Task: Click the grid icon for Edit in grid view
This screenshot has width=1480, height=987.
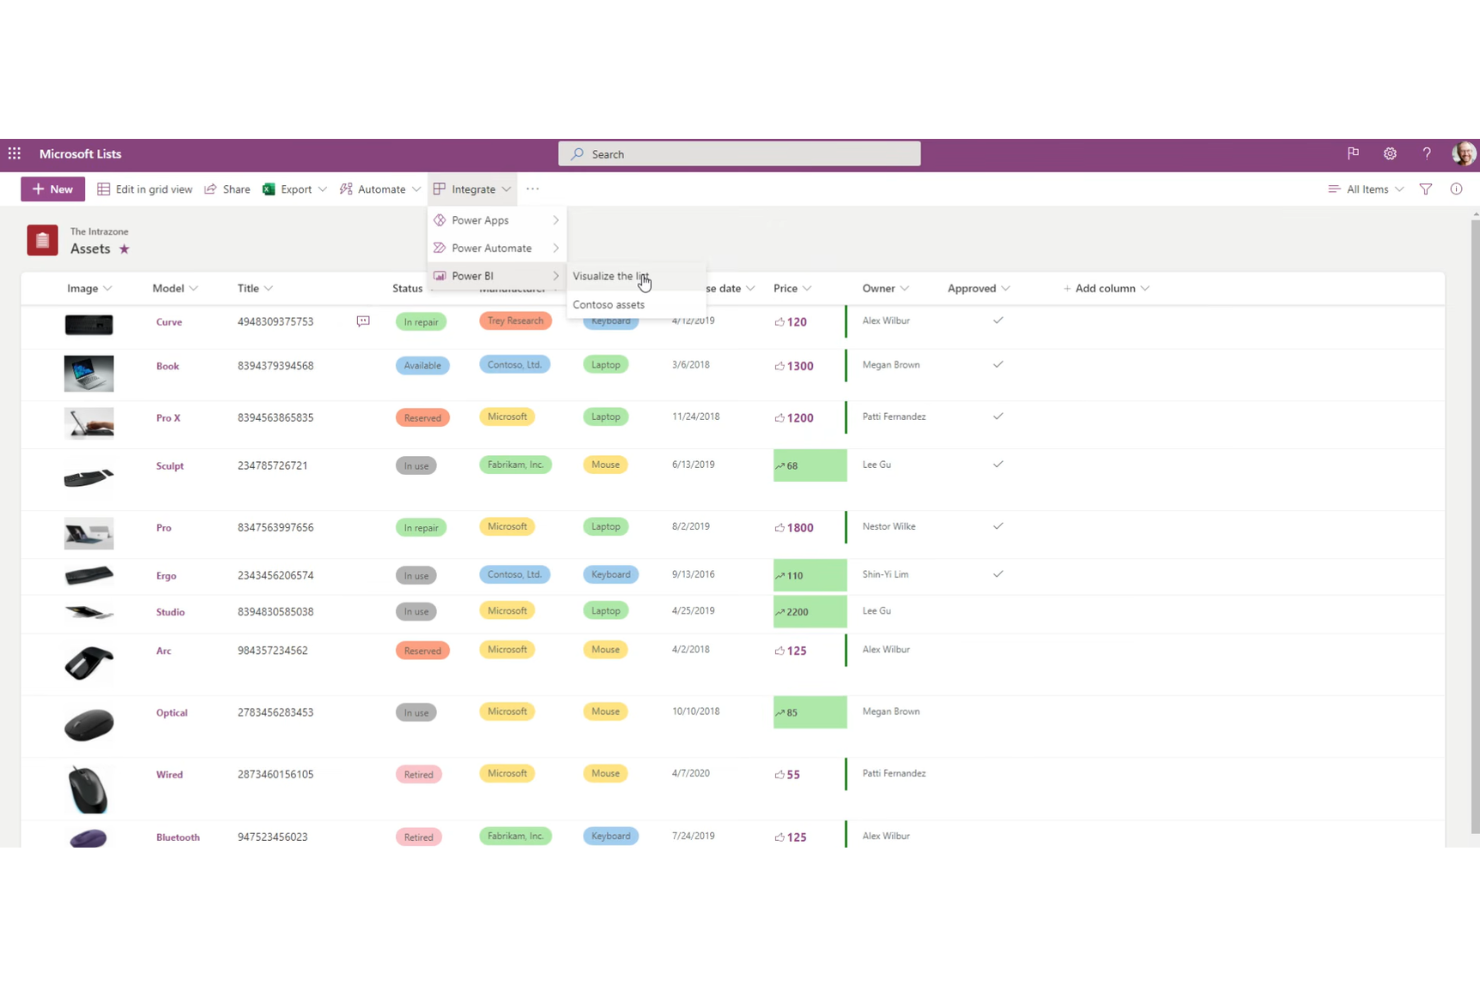Action: coord(103,189)
